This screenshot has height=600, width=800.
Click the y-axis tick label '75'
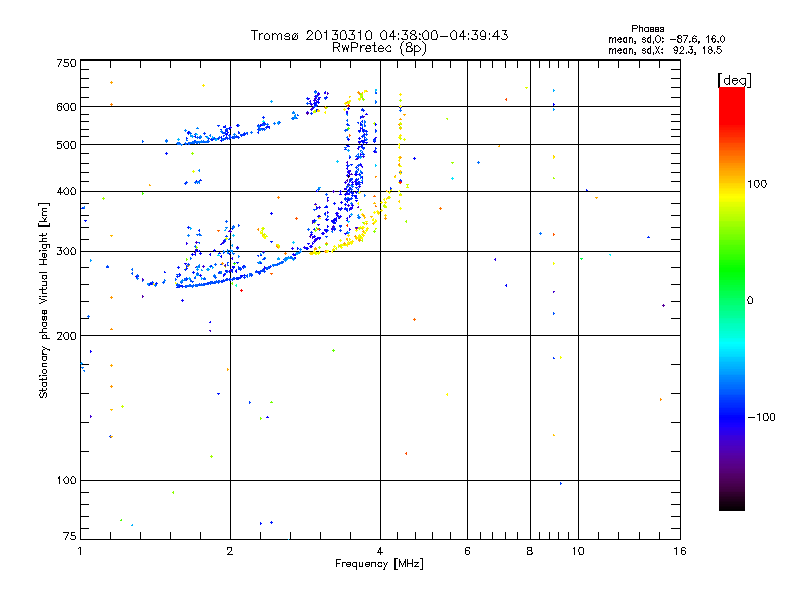[x=70, y=536]
